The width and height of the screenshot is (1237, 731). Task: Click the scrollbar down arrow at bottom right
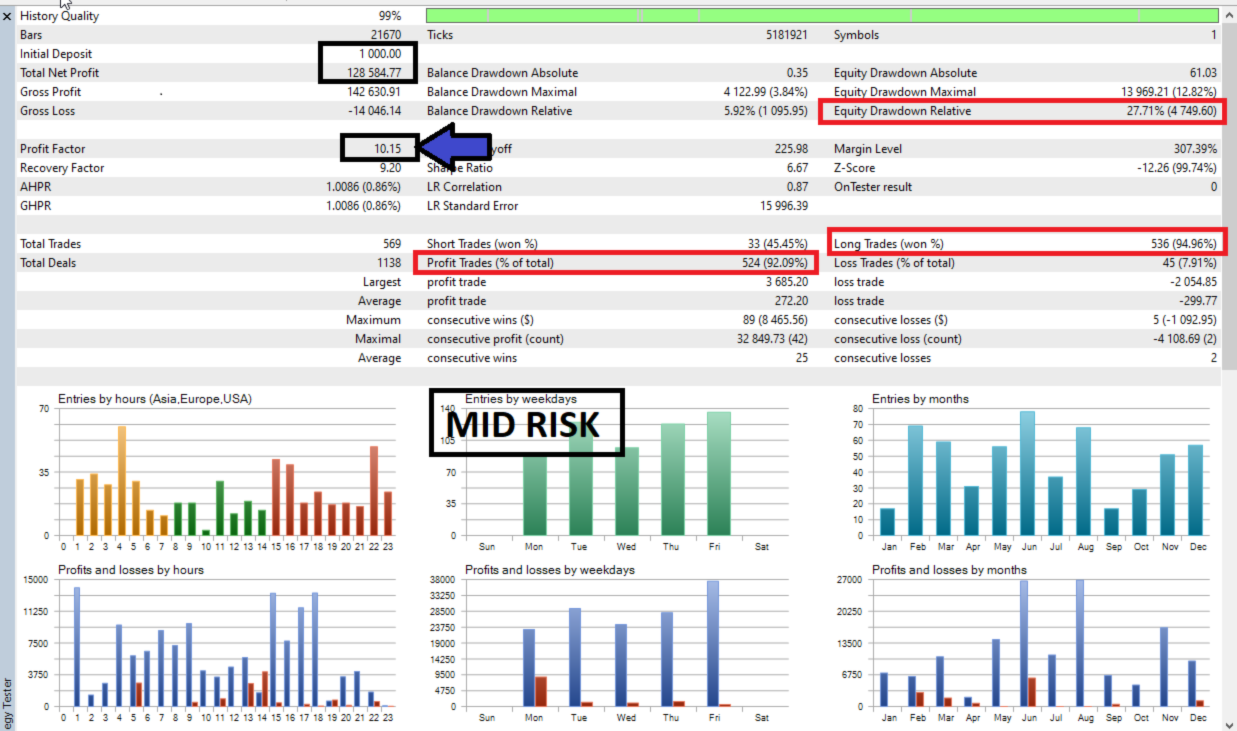click(1228, 722)
